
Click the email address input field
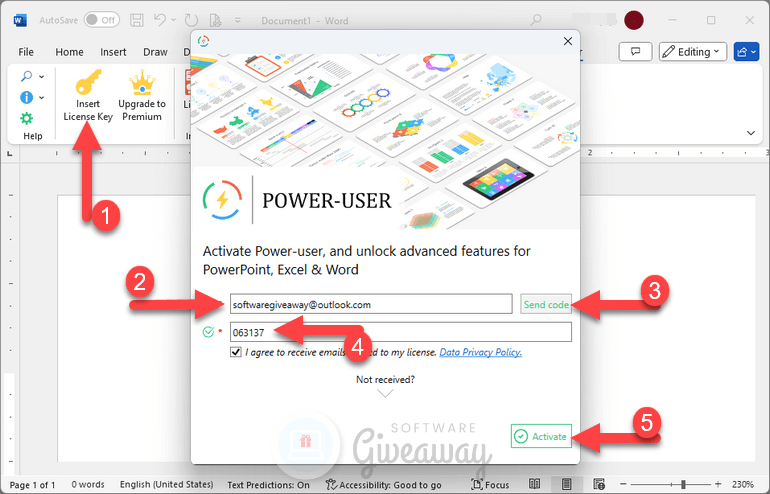(x=371, y=304)
